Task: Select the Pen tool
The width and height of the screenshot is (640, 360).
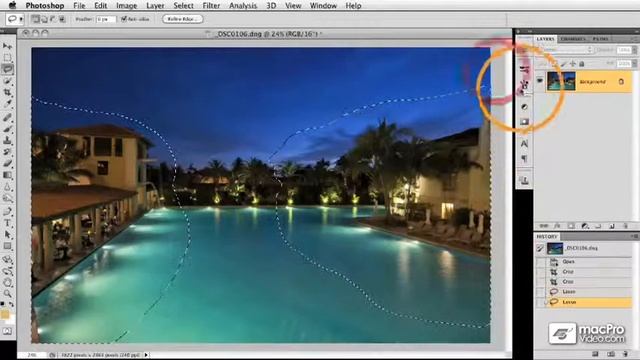Action: [x=7, y=211]
